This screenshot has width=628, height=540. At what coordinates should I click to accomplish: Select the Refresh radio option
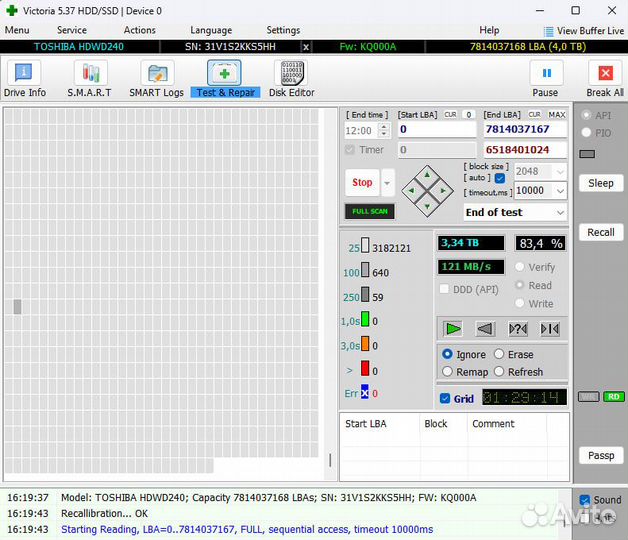point(499,372)
